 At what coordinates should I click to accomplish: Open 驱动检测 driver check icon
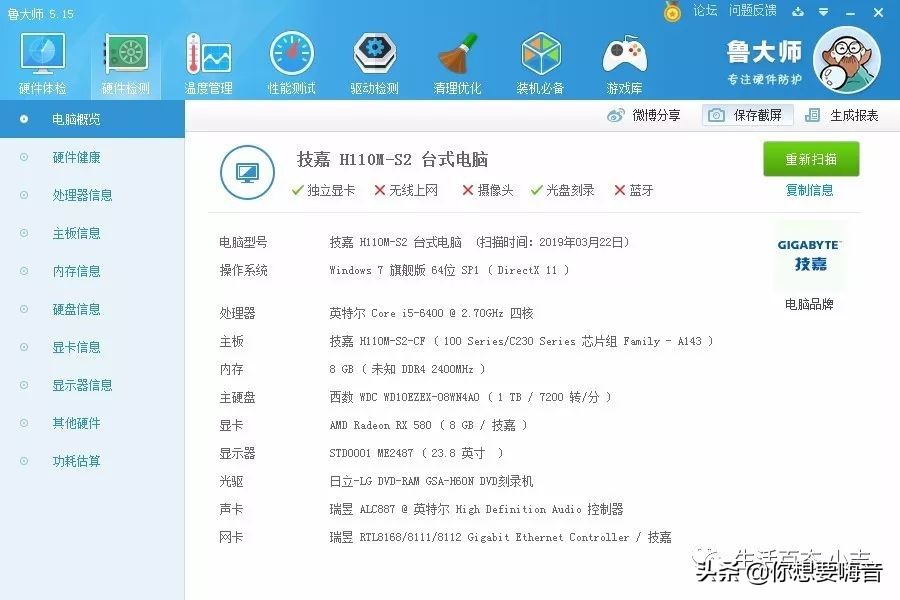point(373,50)
